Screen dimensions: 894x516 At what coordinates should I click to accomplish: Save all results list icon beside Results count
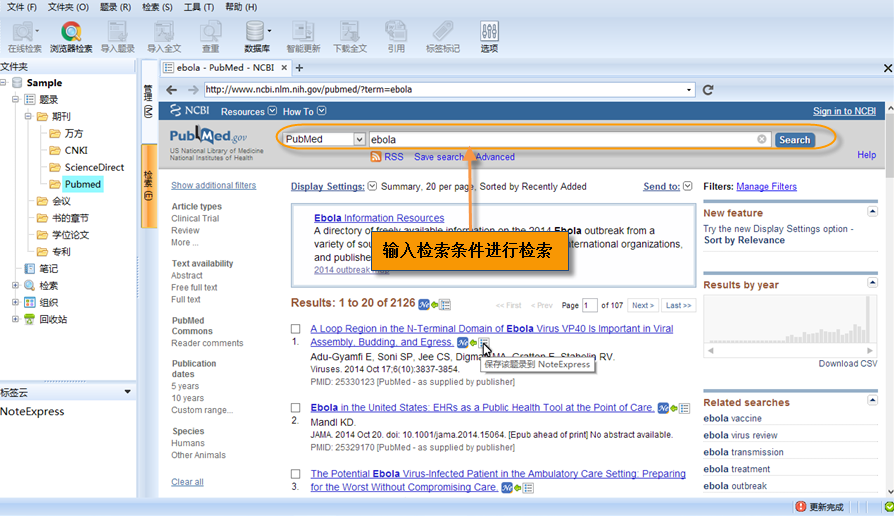click(445, 304)
